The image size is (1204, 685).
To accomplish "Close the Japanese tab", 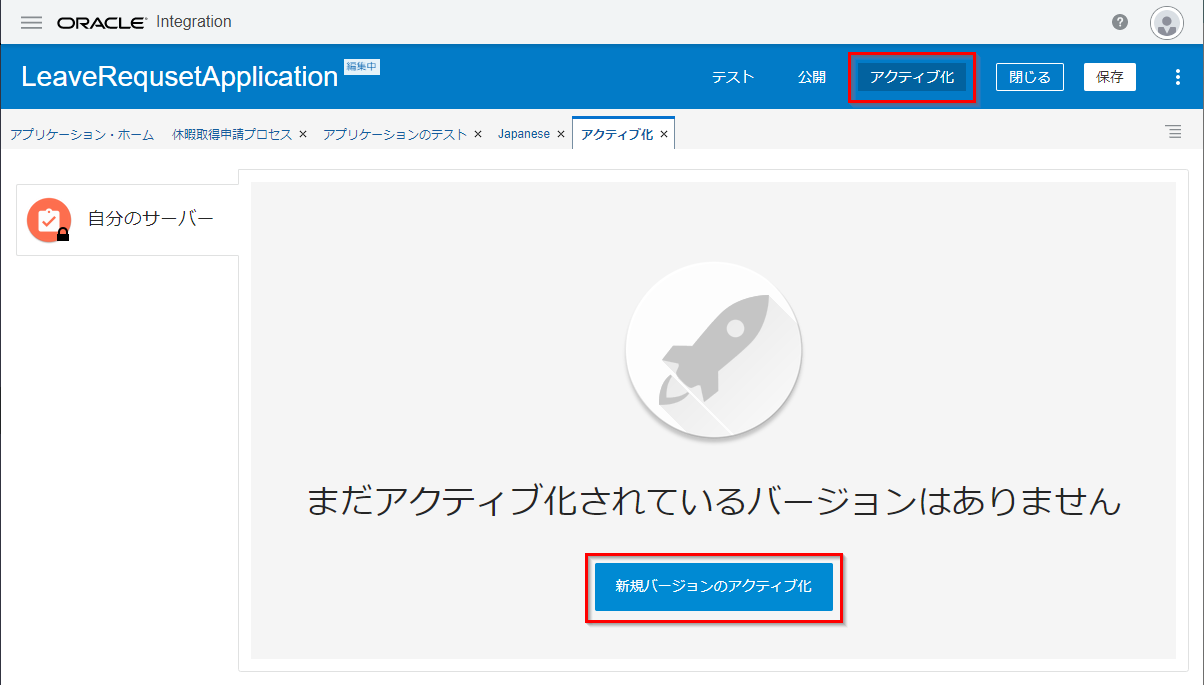I will click(561, 134).
